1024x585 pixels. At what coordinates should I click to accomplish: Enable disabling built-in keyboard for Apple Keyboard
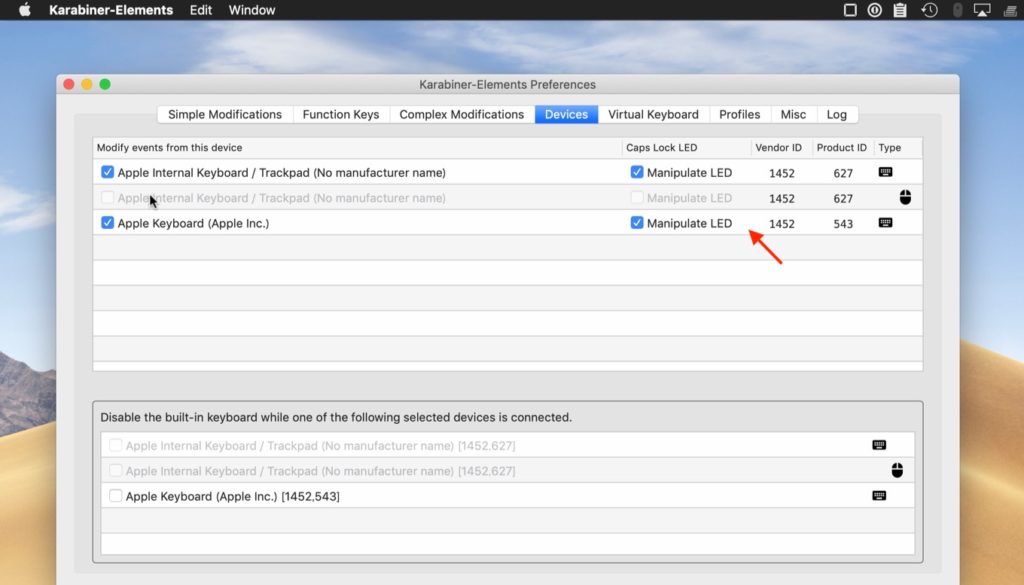click(x=116, y=496)
